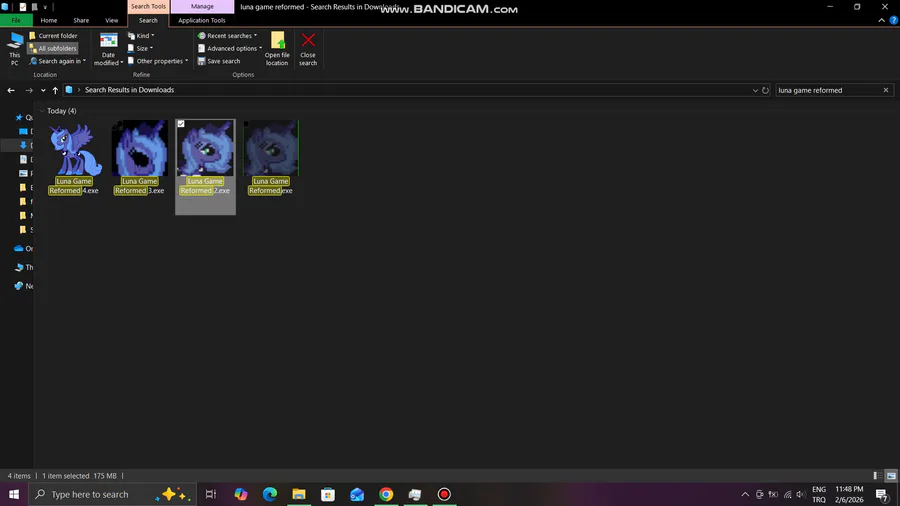Click the Search Tools contextual tab header
This screenshot has height=506, width=900.
(x=148, y=6)
